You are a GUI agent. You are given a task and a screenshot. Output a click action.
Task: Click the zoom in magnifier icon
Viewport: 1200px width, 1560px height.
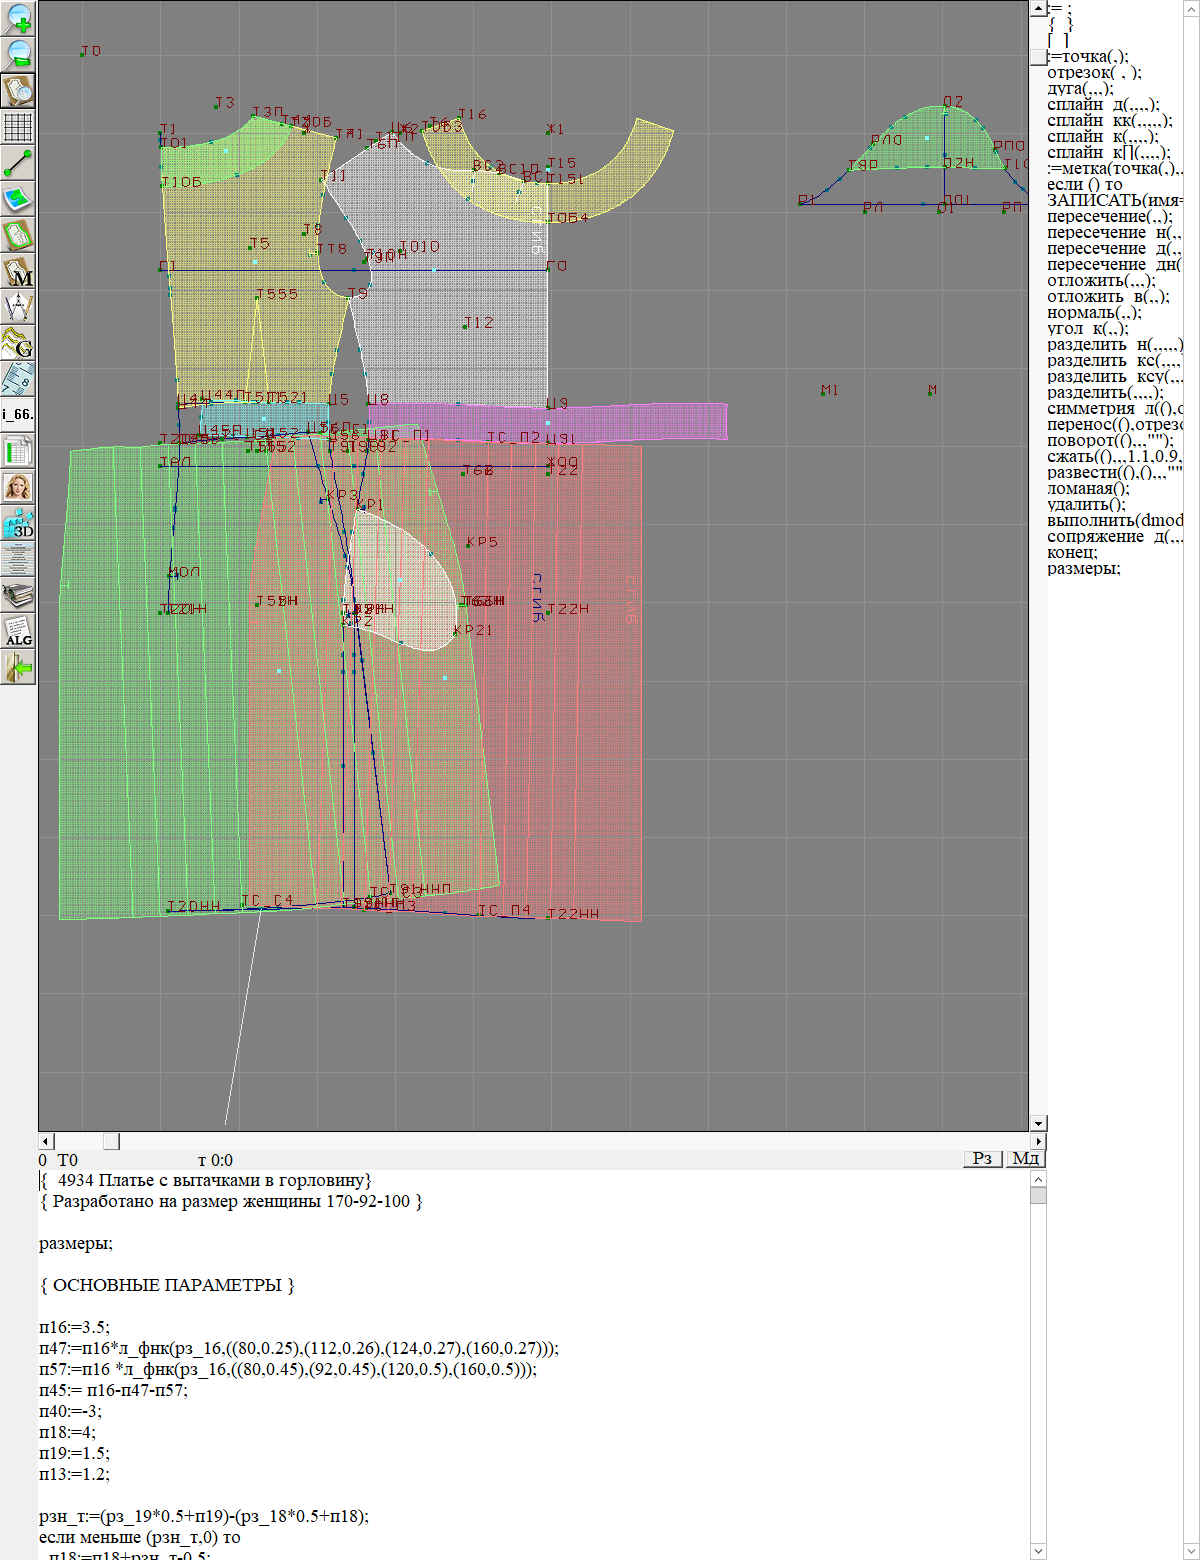[x=18, y=18]
